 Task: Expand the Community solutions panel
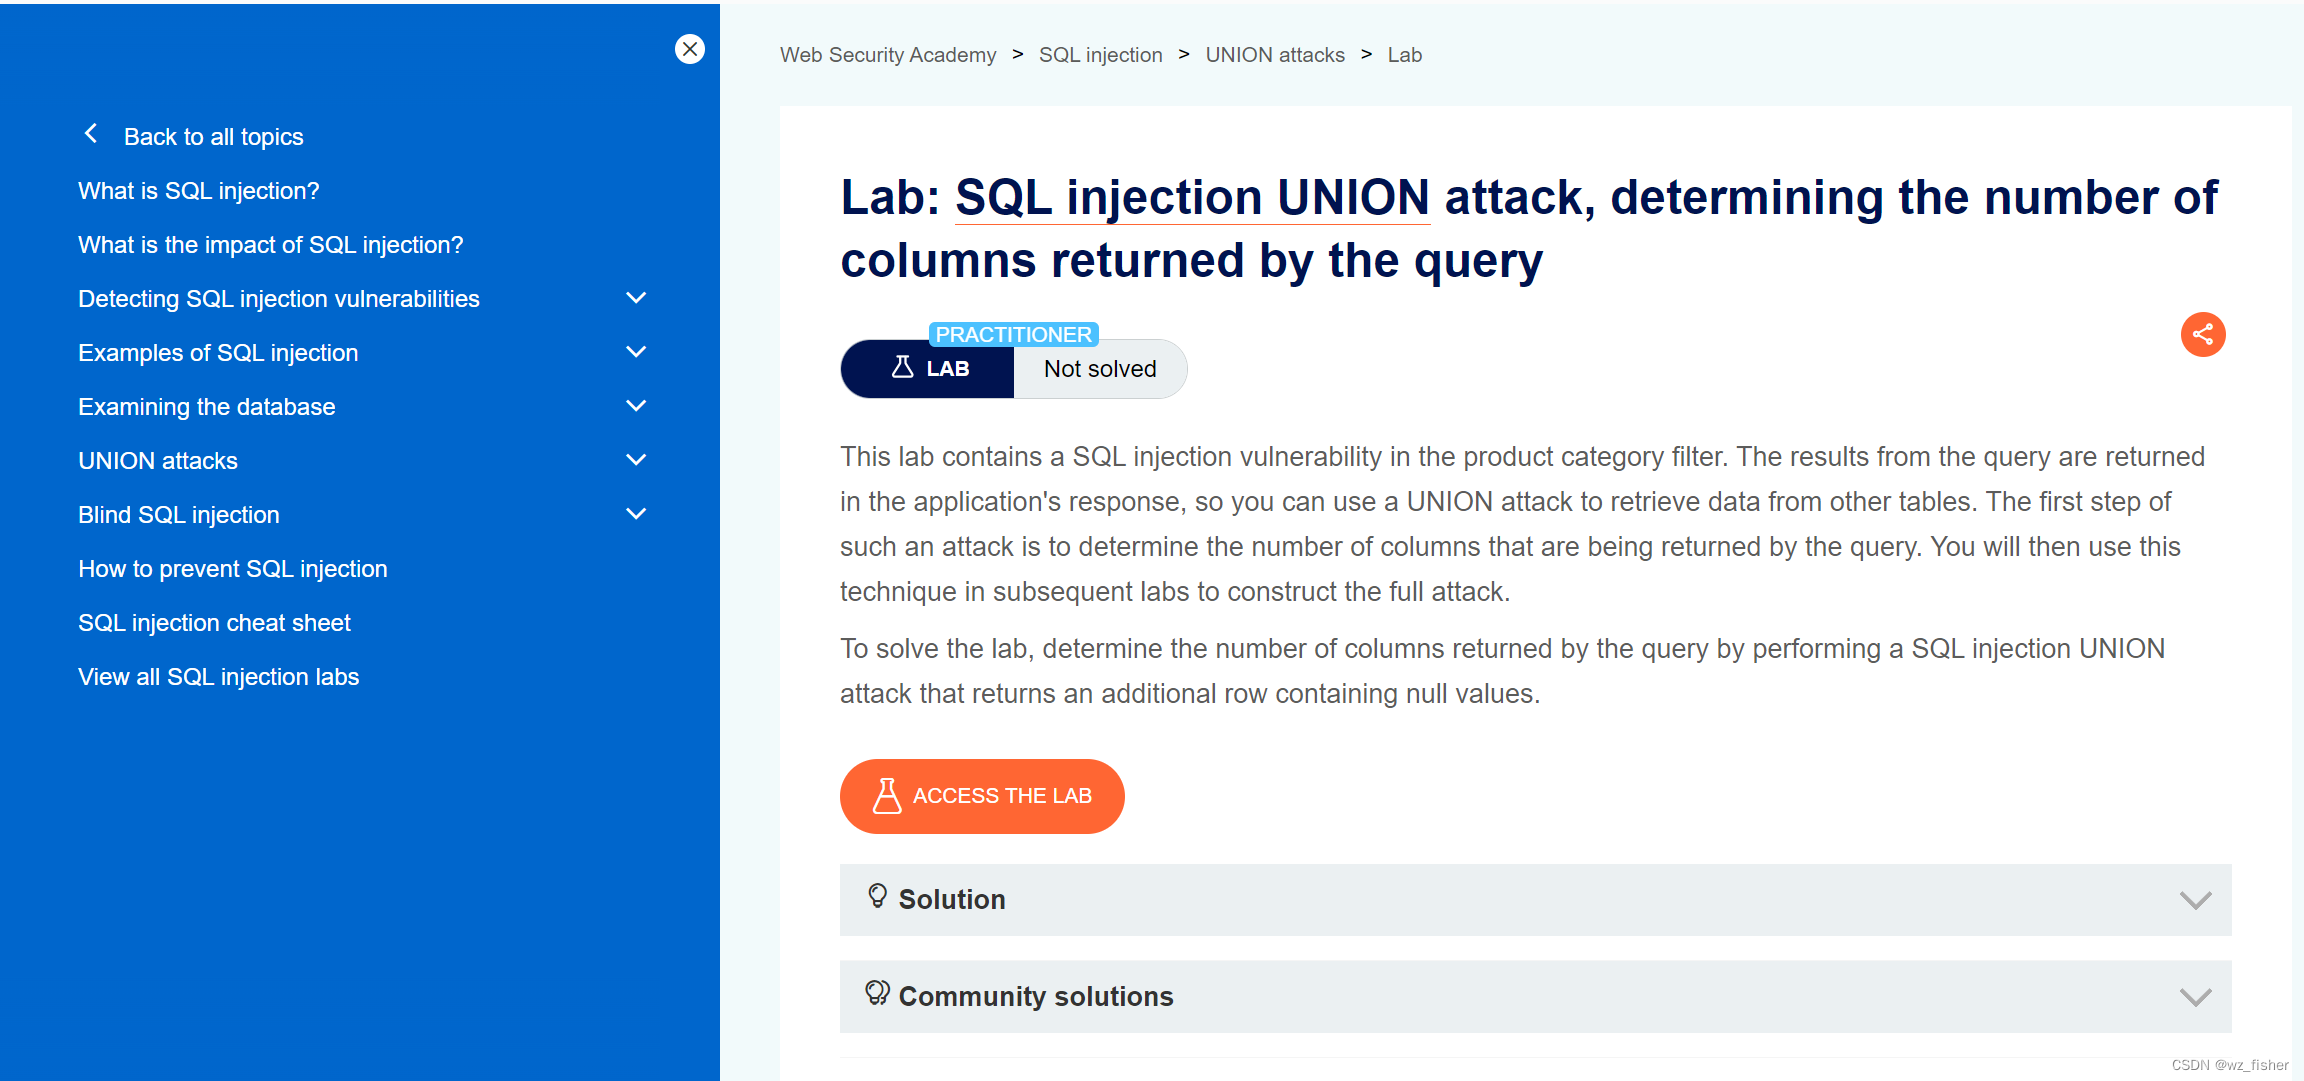click(2195, 997)
